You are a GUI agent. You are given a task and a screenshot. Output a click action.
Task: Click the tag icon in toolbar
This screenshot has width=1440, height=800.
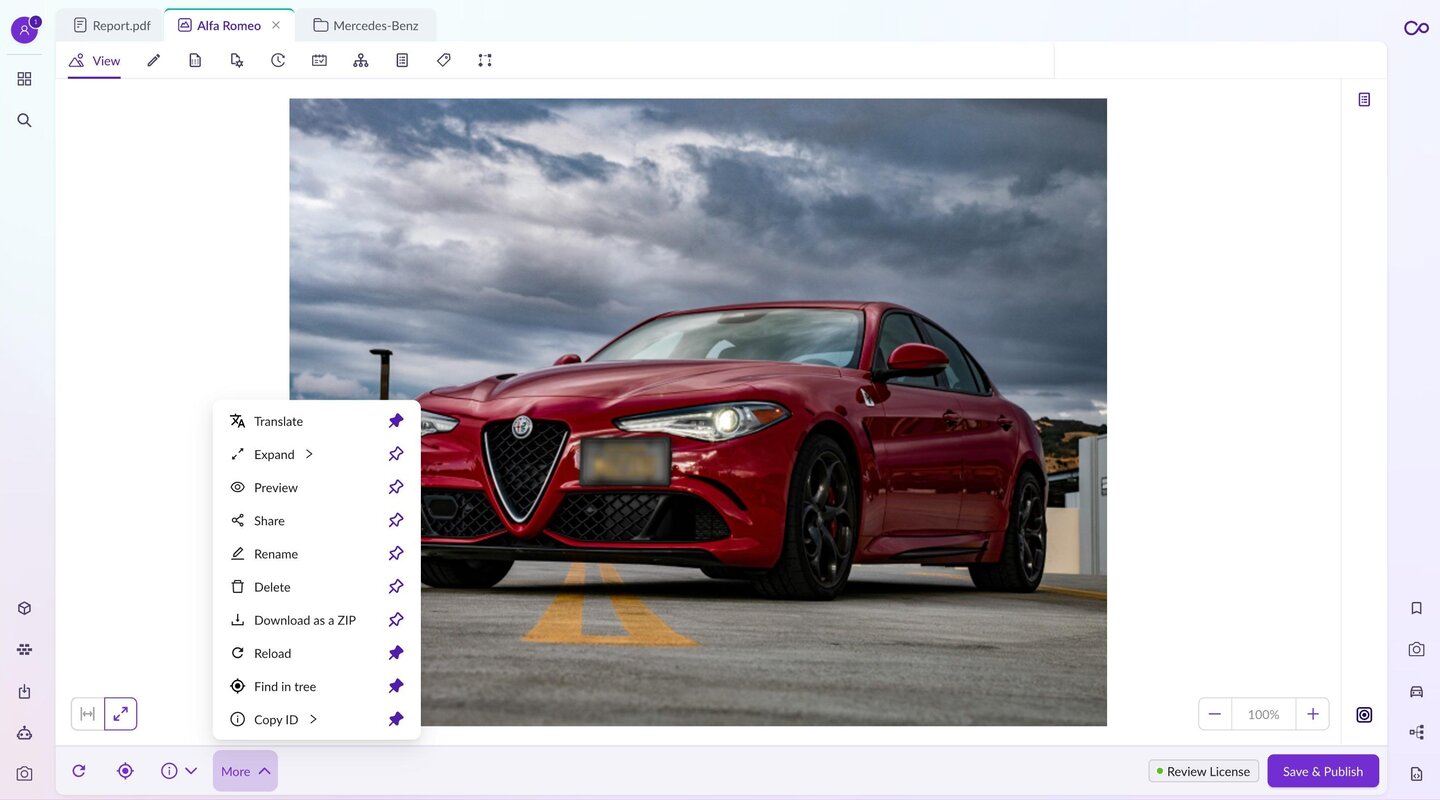(x=444, y=60)
